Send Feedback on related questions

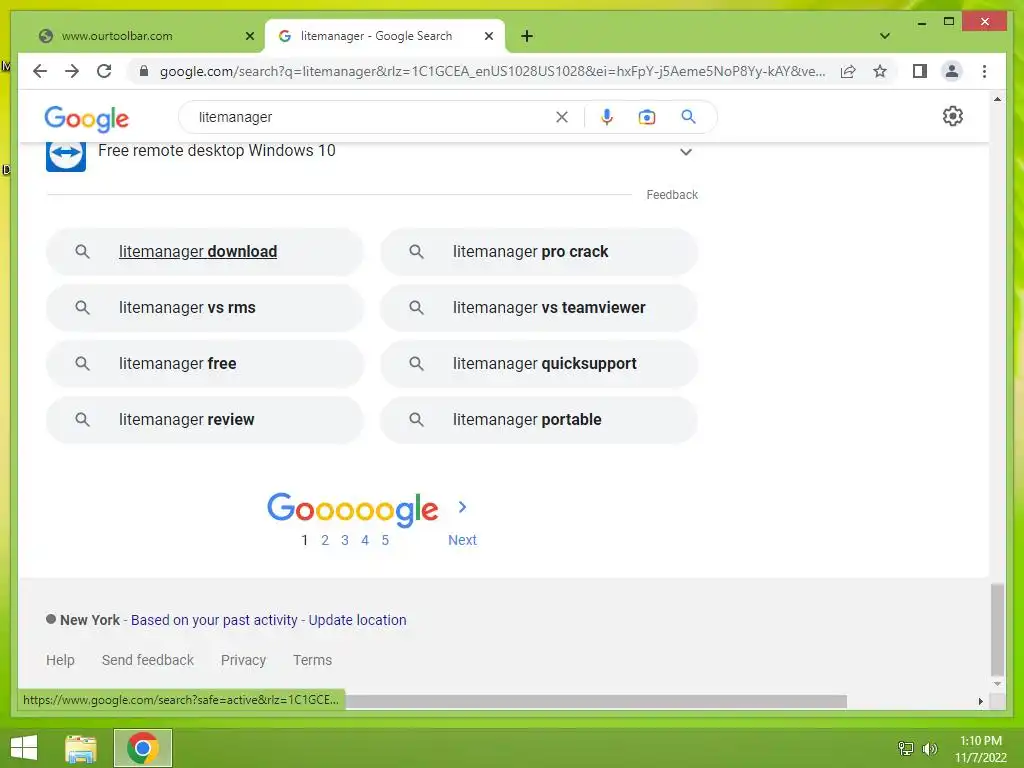671,195
